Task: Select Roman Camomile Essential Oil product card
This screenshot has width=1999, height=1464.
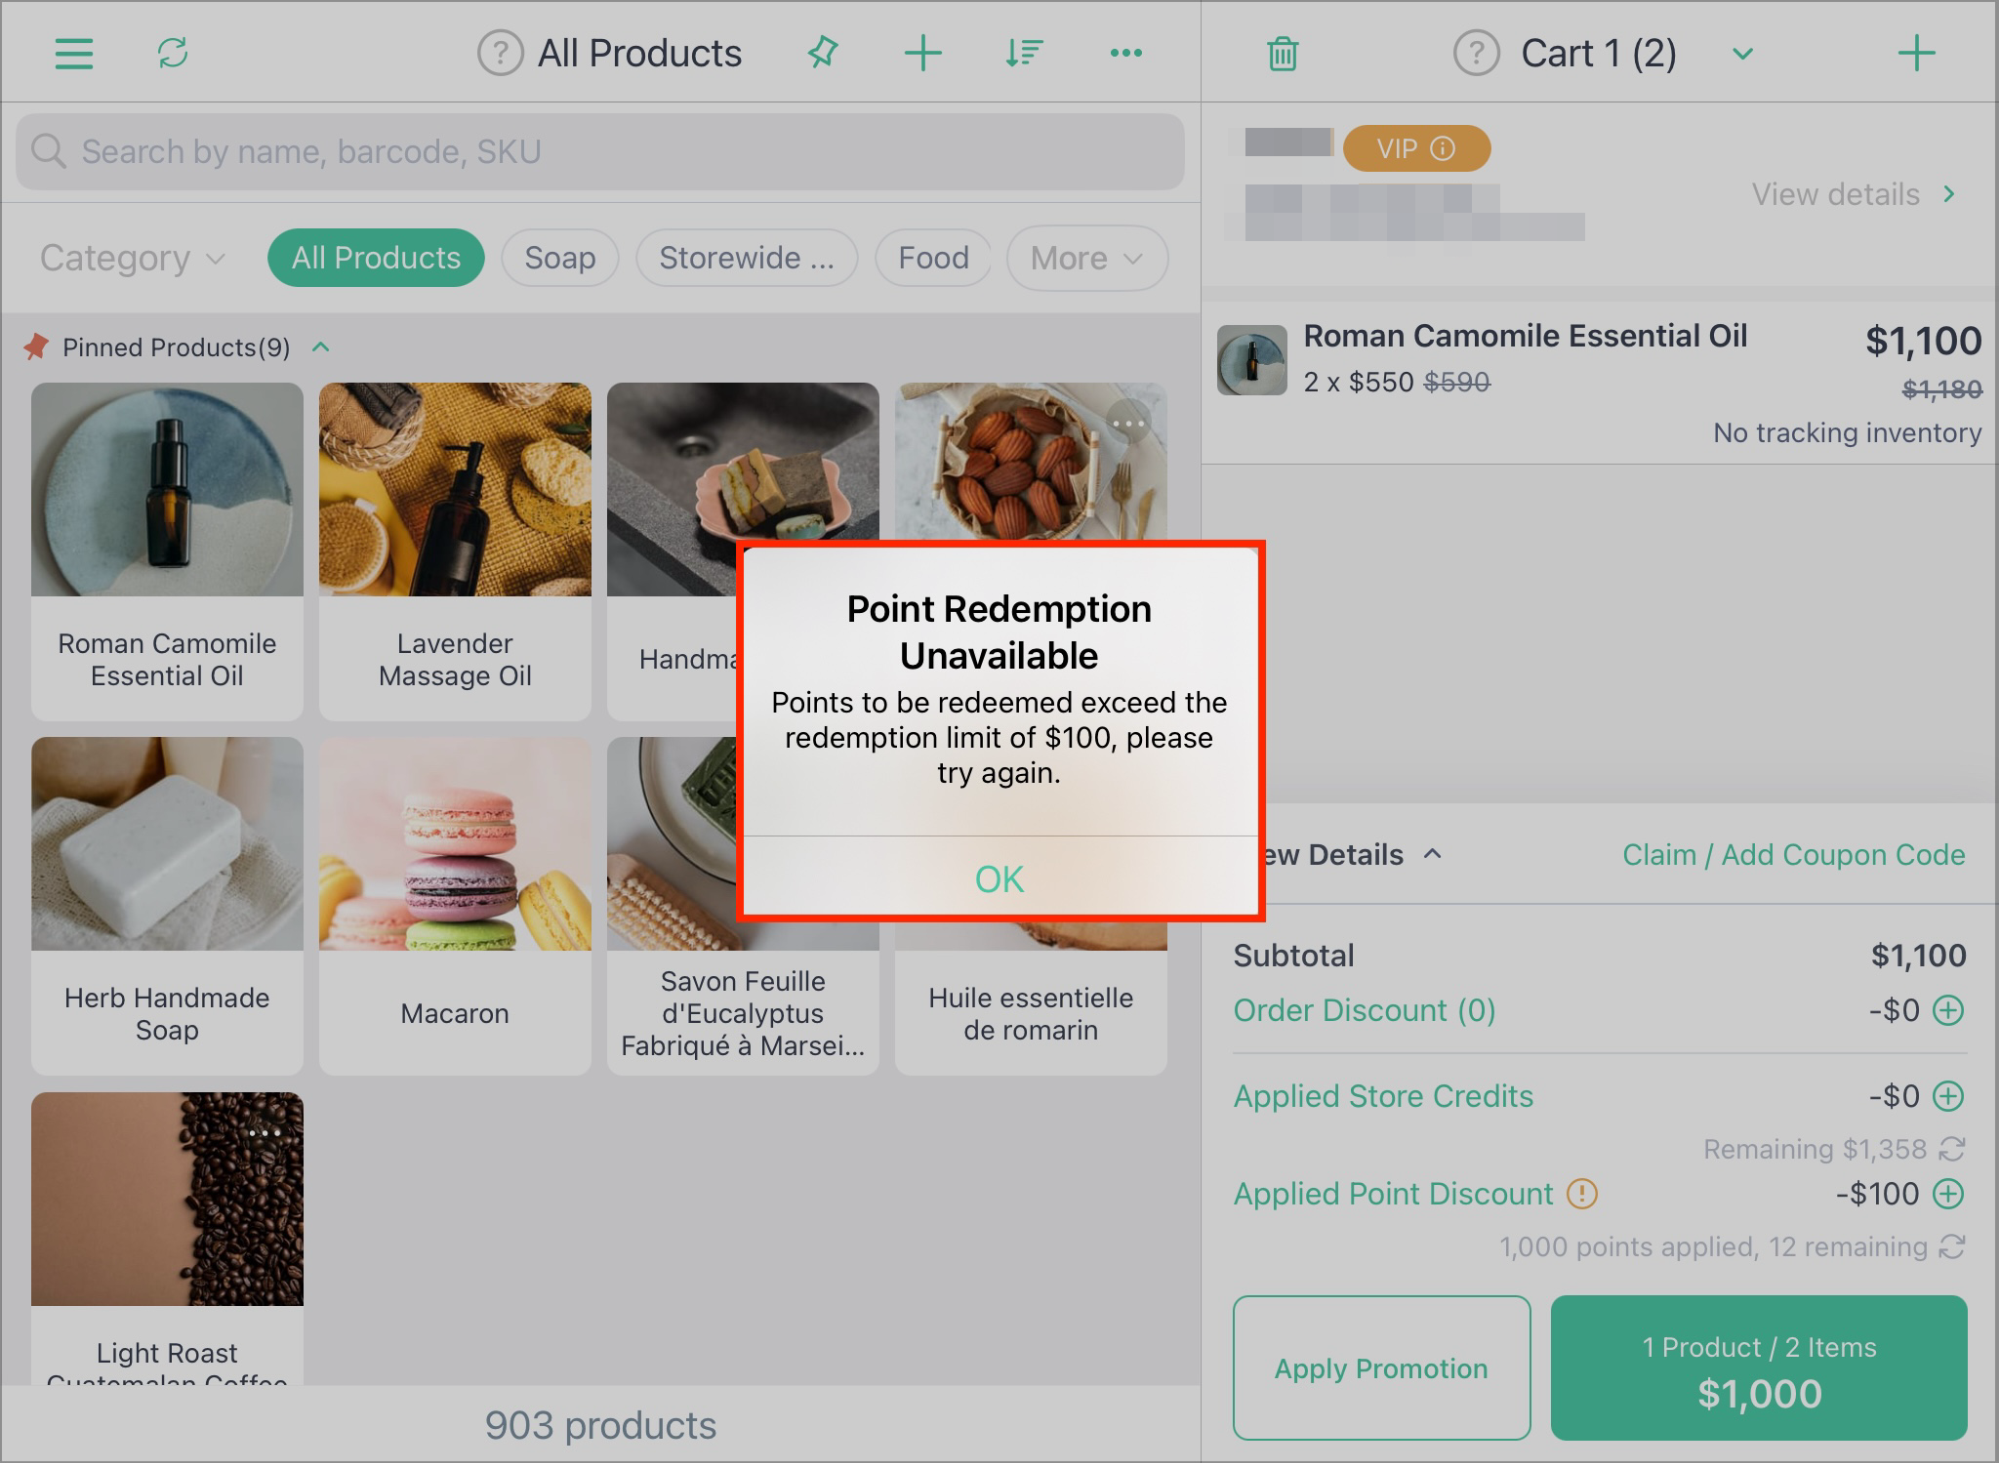Action: click(x=167, y=551)
